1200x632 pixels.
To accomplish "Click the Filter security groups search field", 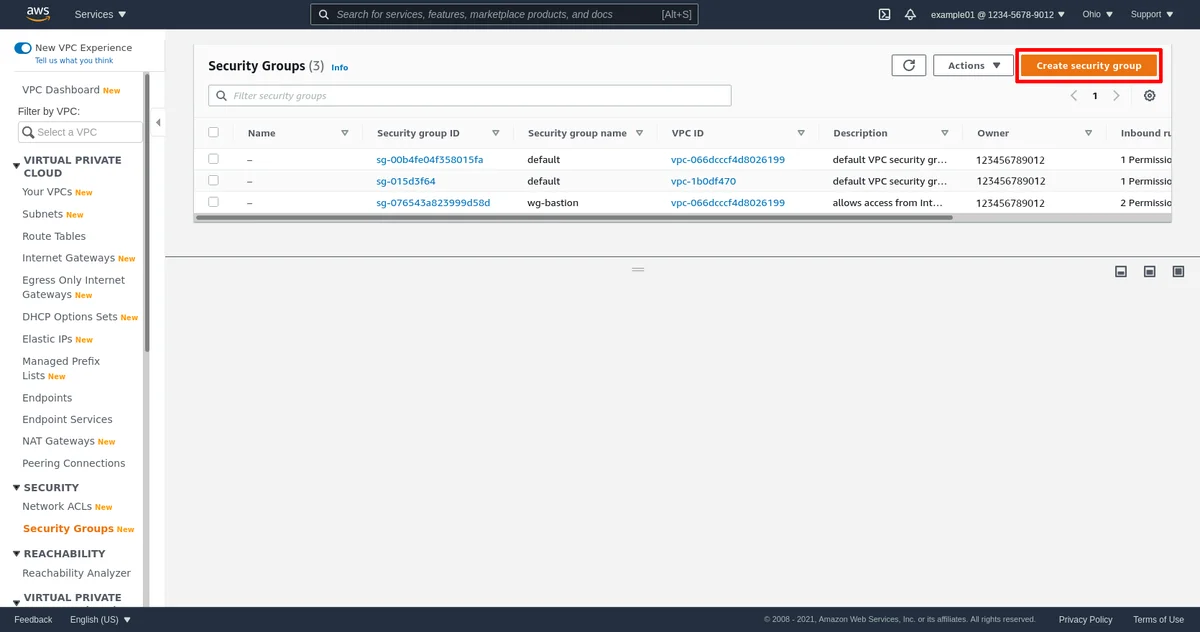I will click(x=470, y=96).
